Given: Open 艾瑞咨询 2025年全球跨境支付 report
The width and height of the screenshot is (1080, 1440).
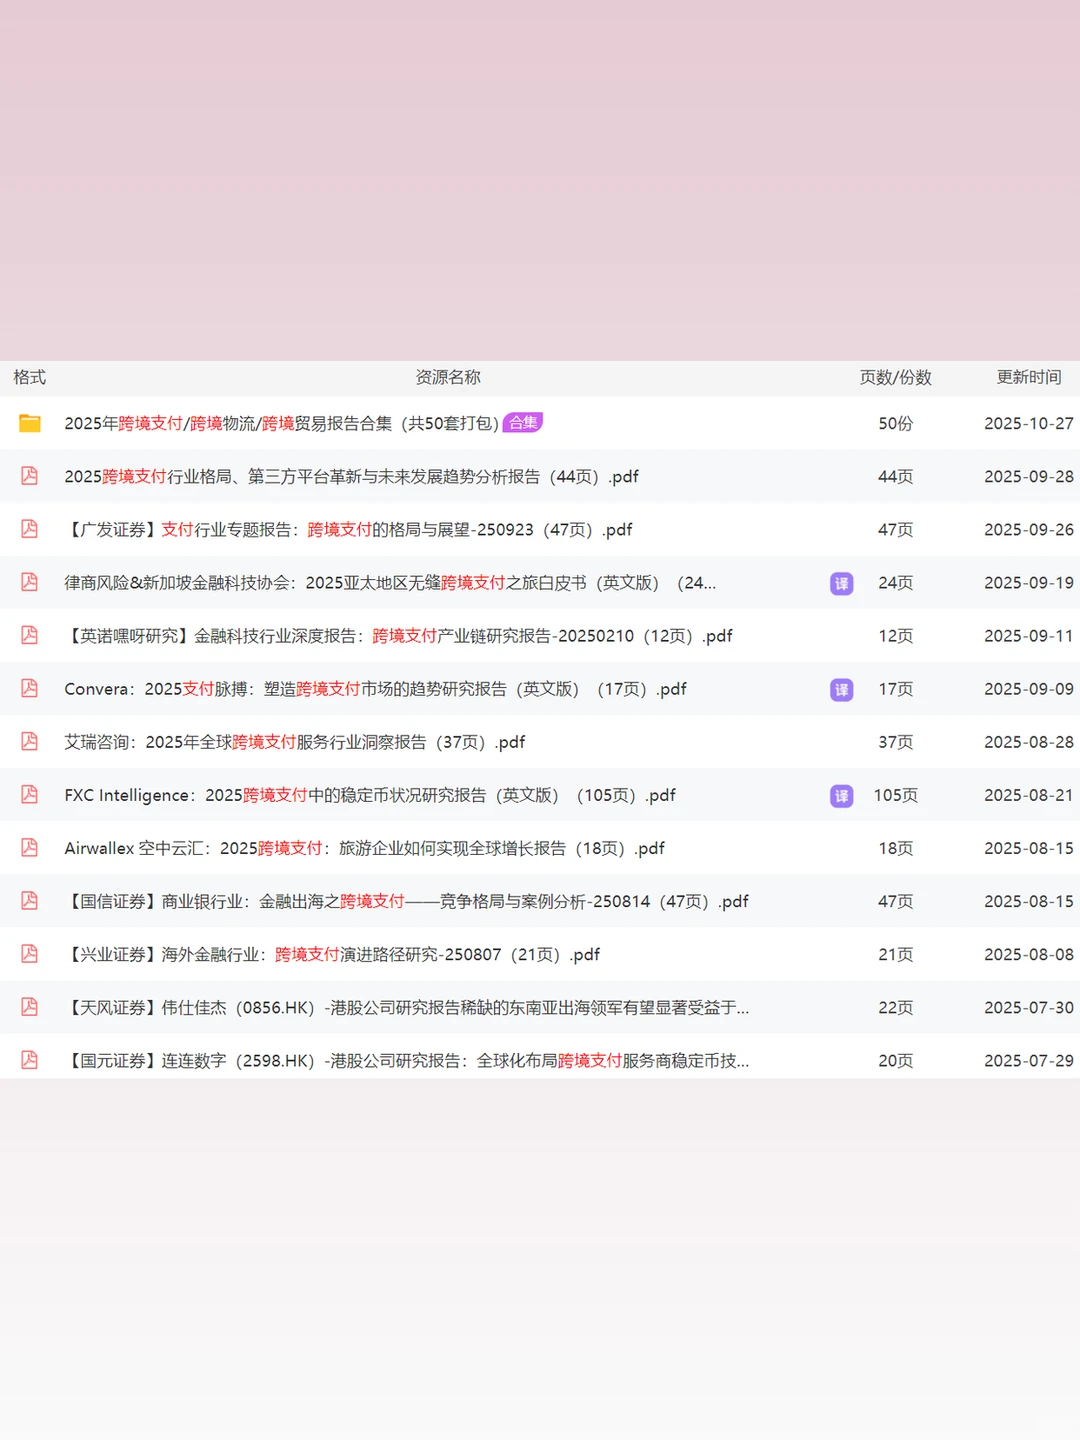Looking at the screenshot, I should [295, 742].
